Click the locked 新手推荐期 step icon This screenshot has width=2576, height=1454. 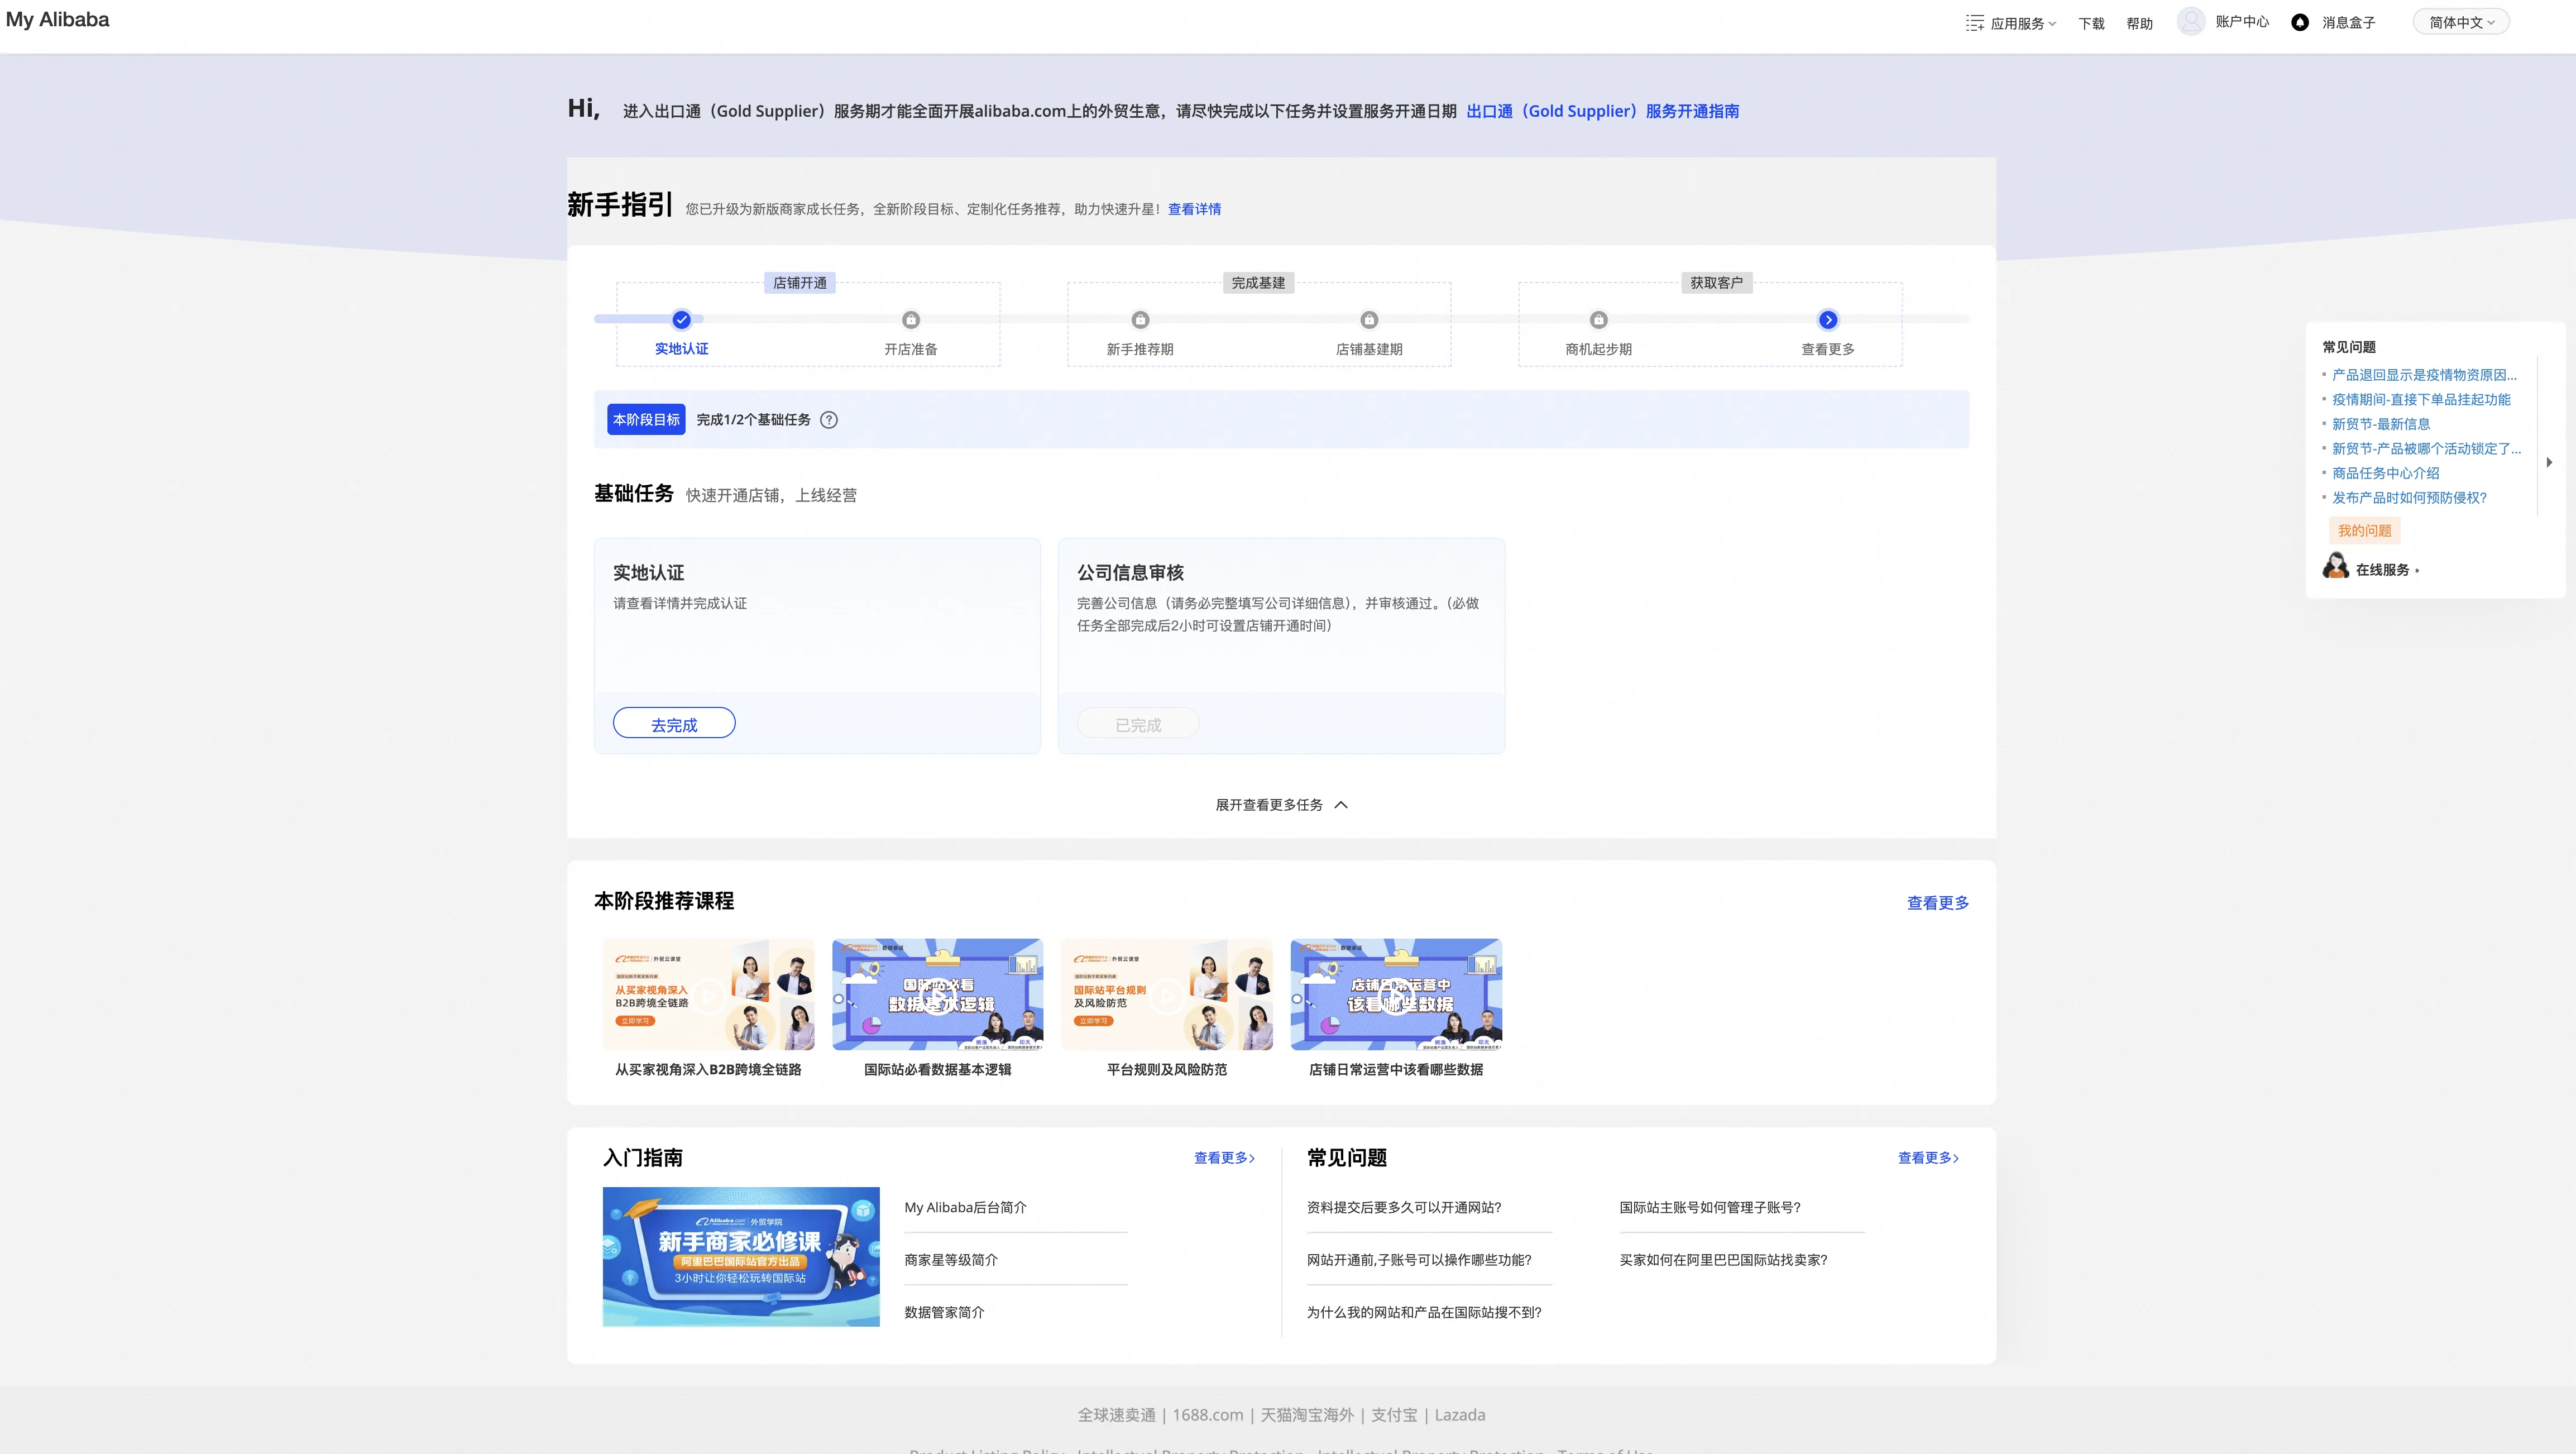pyautogui.click(x=1140, y=320)
